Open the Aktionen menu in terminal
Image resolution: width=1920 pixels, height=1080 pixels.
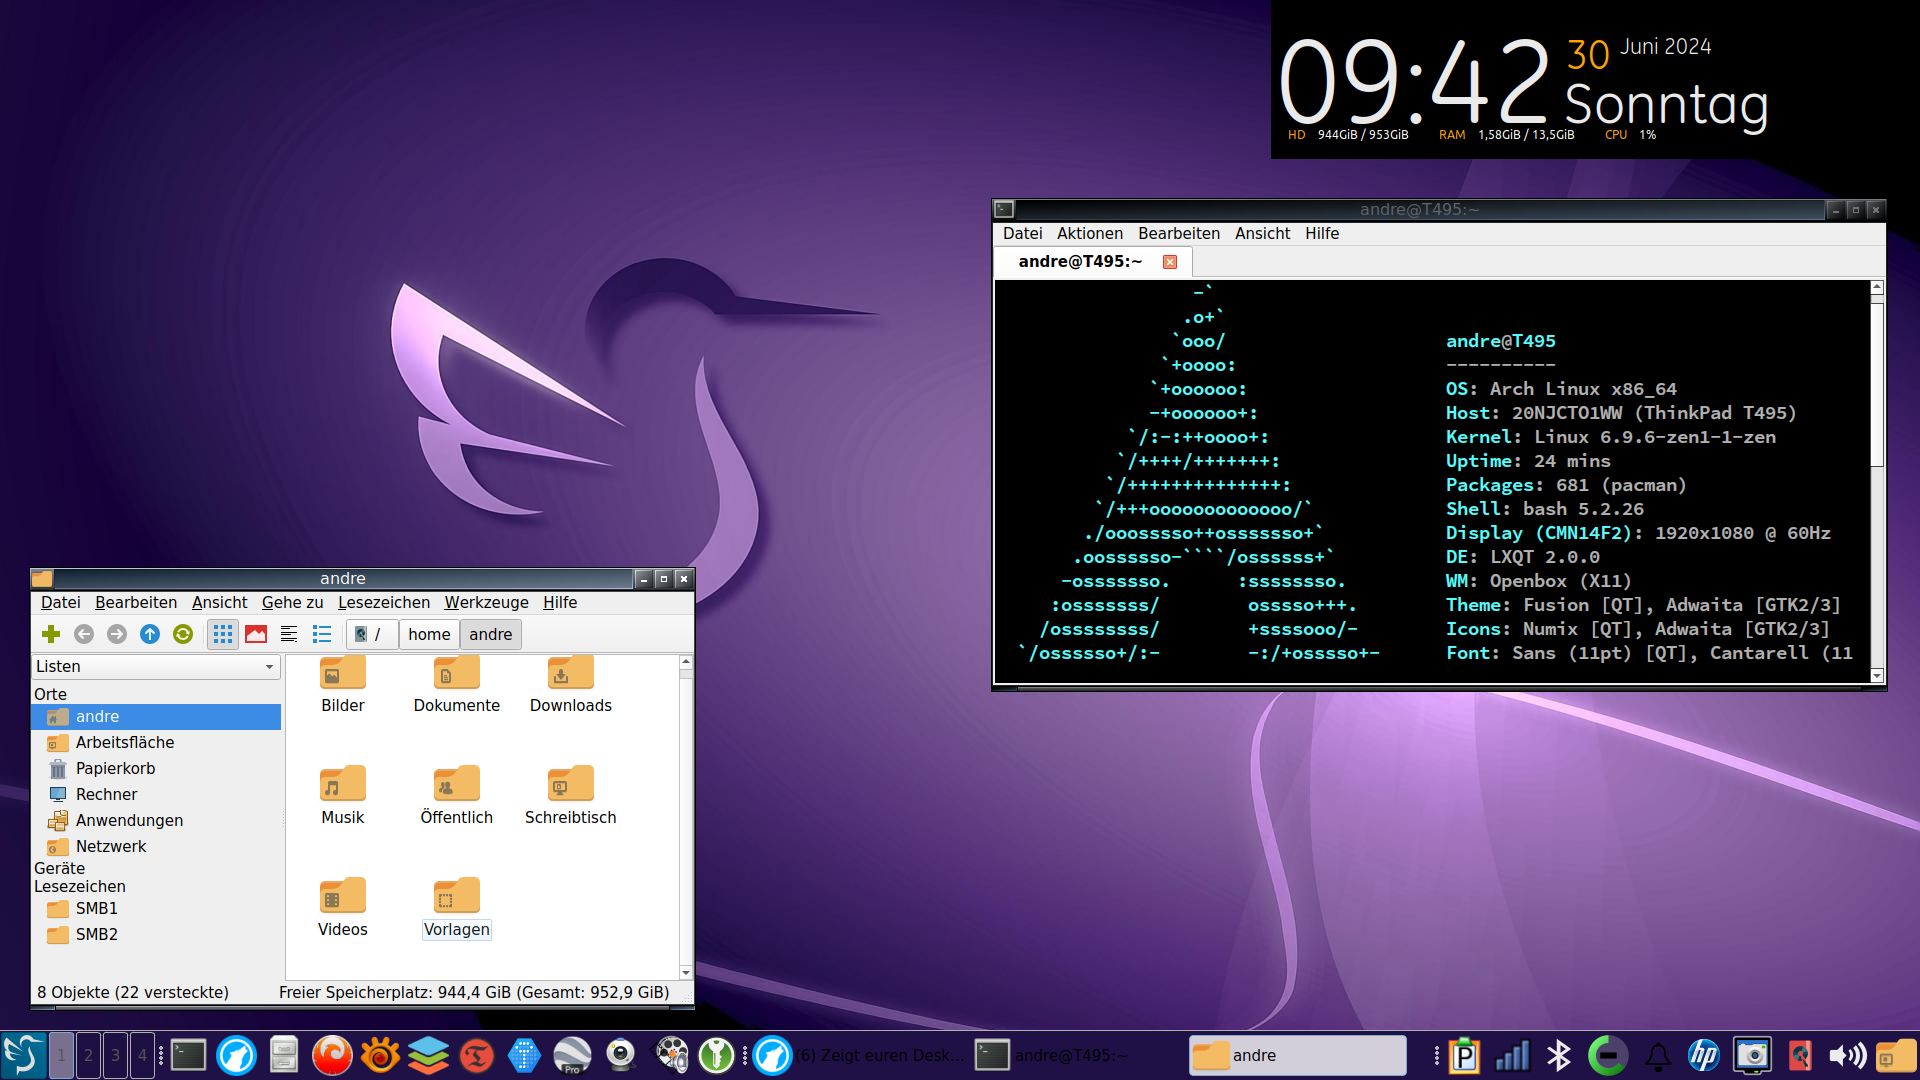coord(1089,233)
